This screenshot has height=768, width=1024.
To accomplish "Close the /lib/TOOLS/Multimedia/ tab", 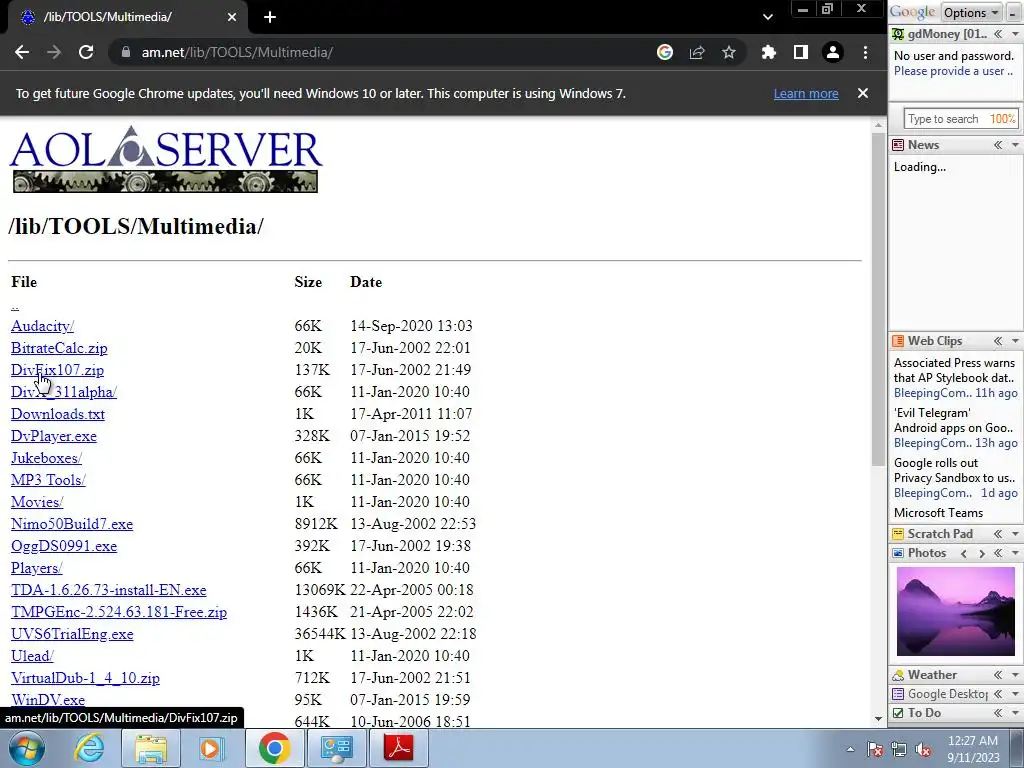I will (232, 17).
